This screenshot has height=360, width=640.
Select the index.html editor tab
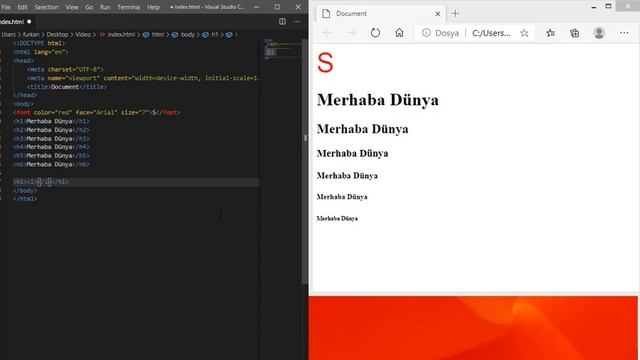(16, 22)
